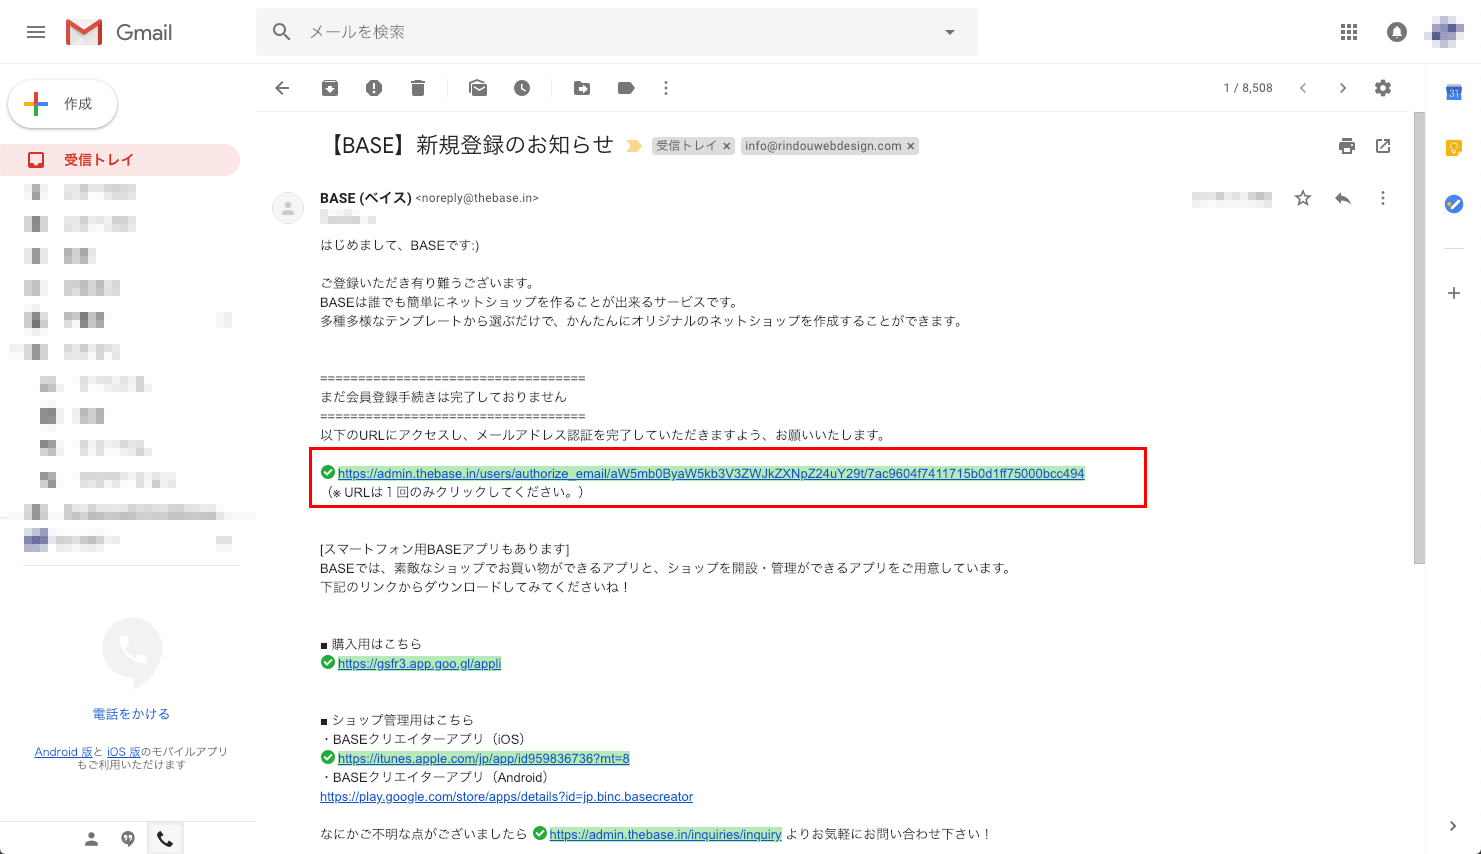The image size is (1481, 854).
Task: Open the settings gear
Action: (x=1383, y=88)
